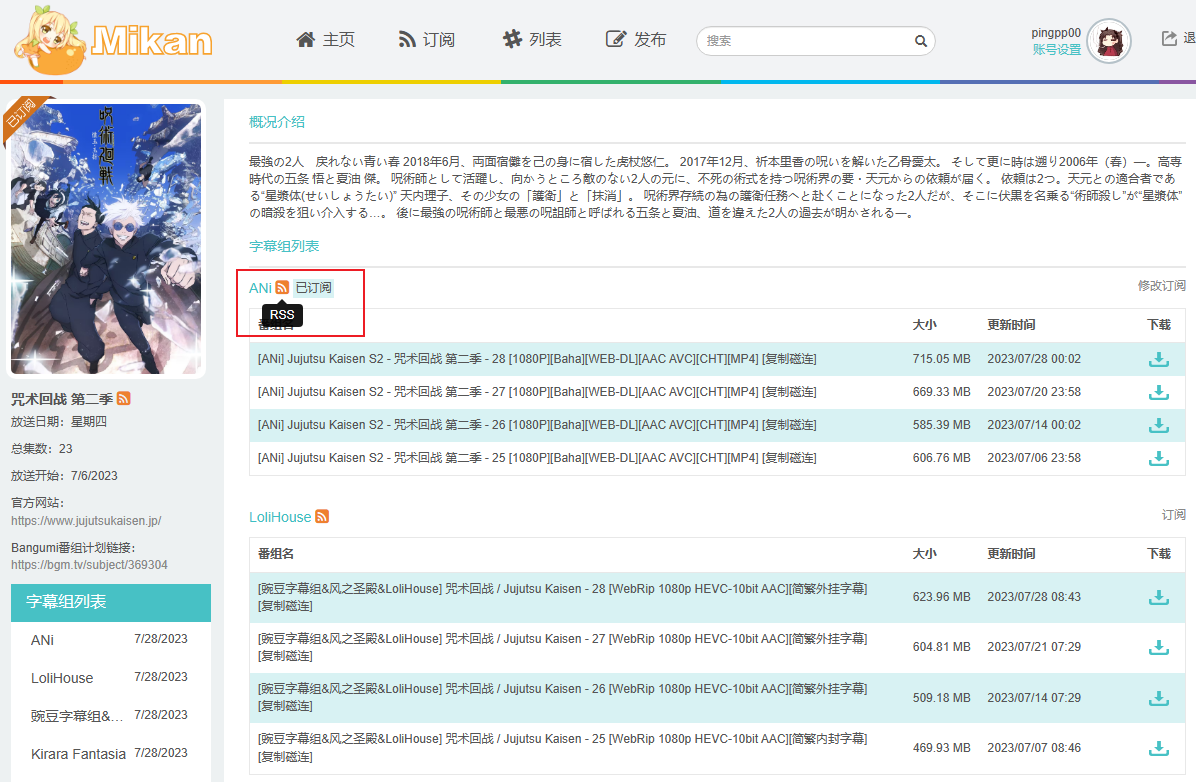Click the 2023/07/20 23:58 update time
Viewport: 1196px width, 782px height.
pos(1034,391)
